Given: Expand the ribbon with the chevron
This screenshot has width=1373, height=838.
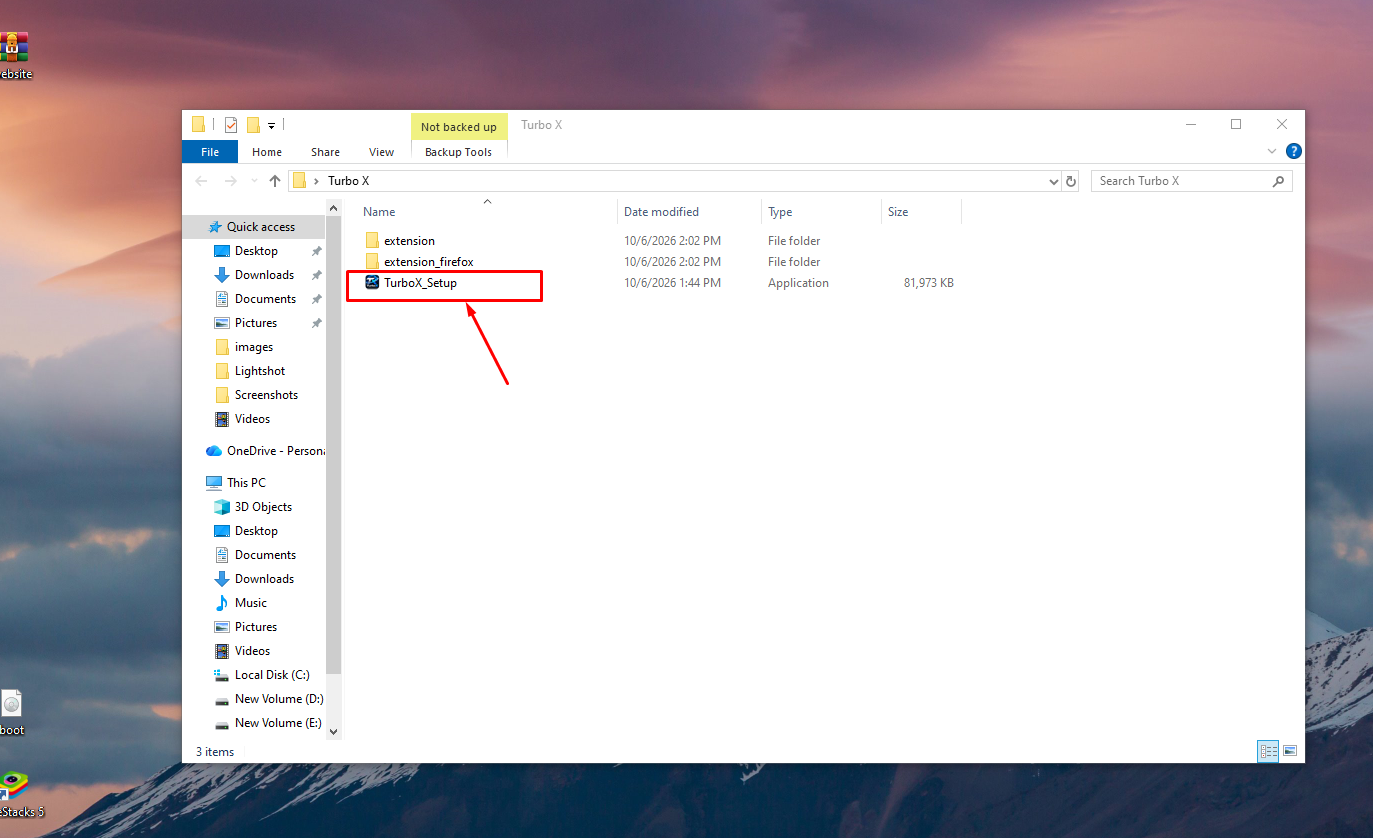Looking at the screenshot, I should tap(1272, 152).
